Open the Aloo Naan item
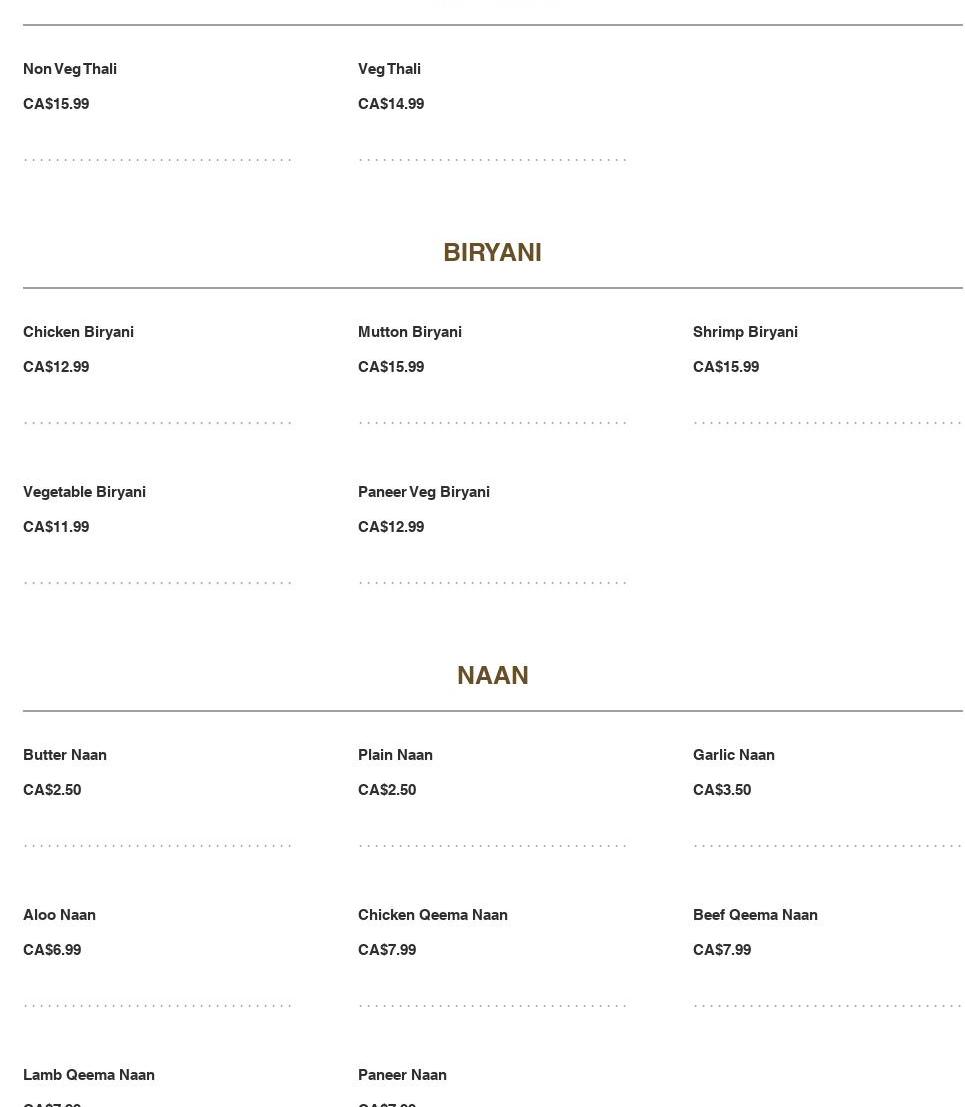The image size is (965, 1107). [59, 915]
